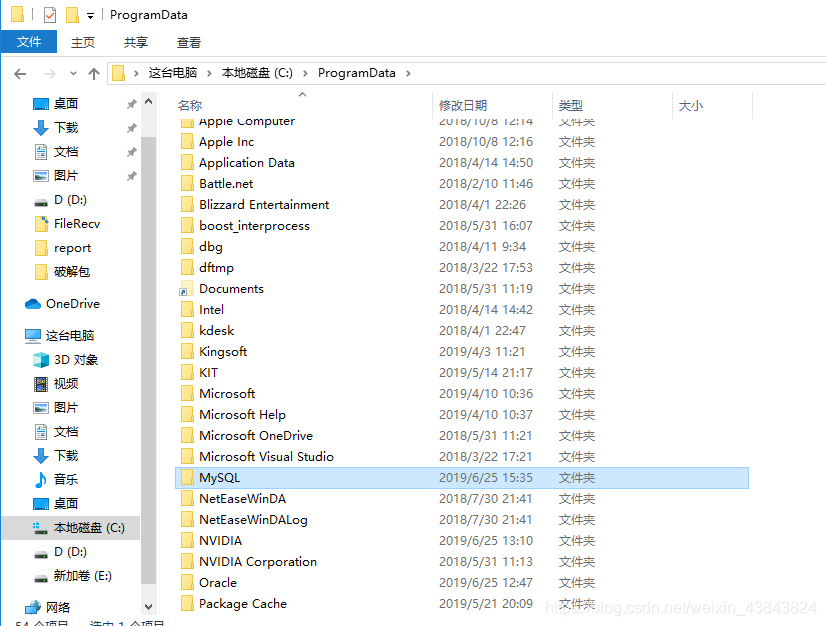
Task: Open the FileRecv folder in sidebar
Action: coord(77,224)
